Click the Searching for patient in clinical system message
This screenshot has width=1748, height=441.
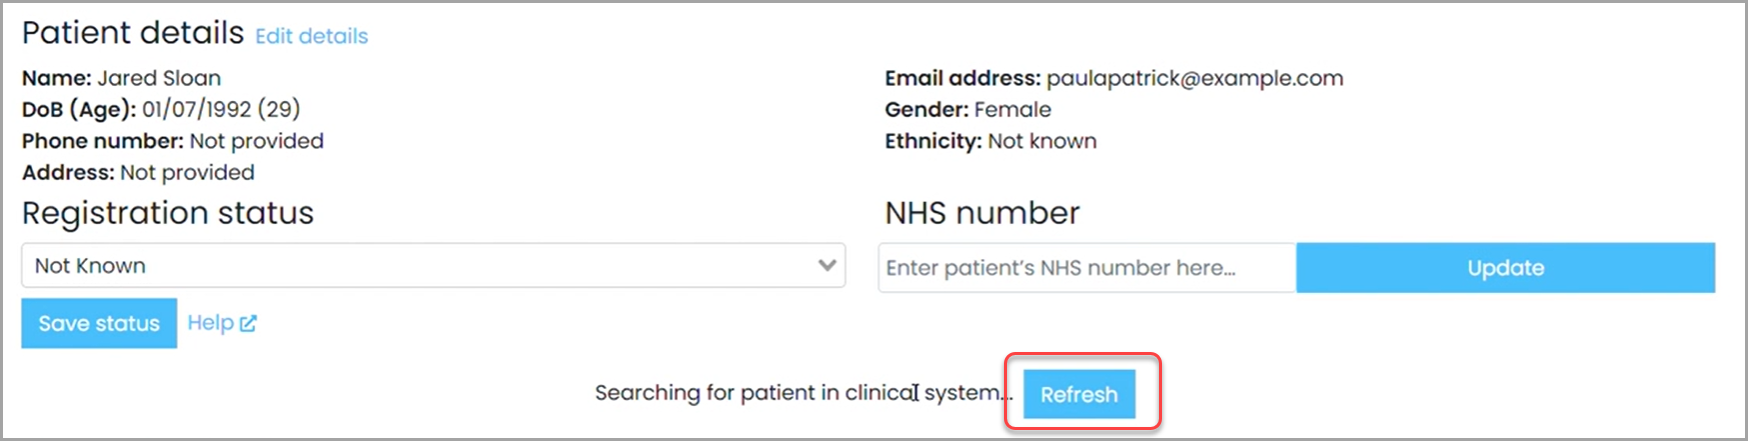(x=804, y=393)
